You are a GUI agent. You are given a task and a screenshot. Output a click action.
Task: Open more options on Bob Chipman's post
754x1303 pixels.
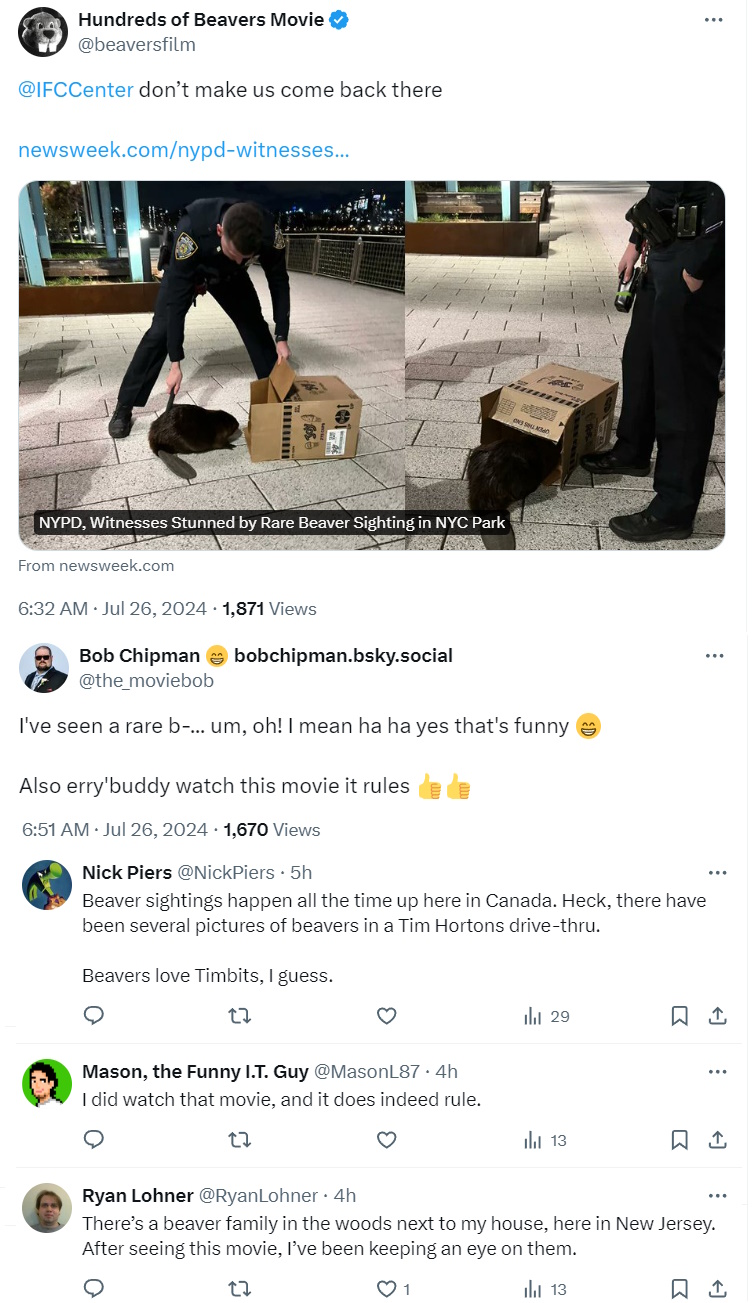pyautogui.click(x=714, y=656)
